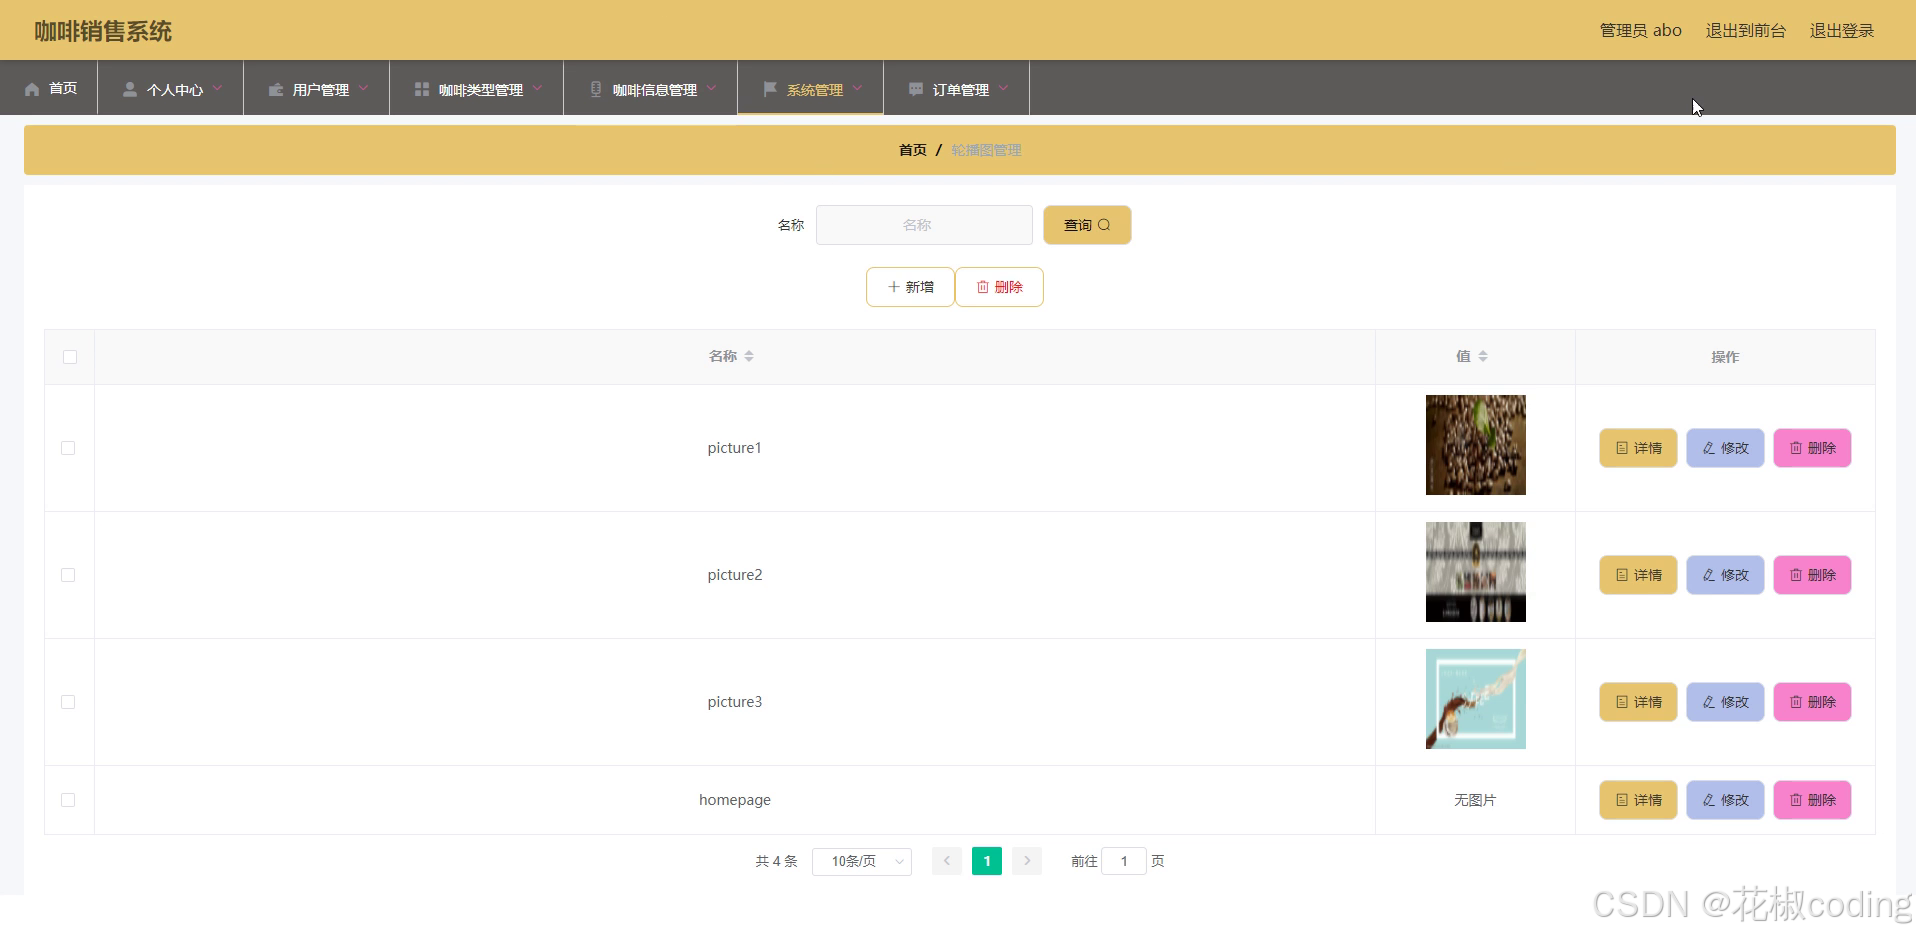Open the 用户管理 menu label

click(x=321, y=90)
